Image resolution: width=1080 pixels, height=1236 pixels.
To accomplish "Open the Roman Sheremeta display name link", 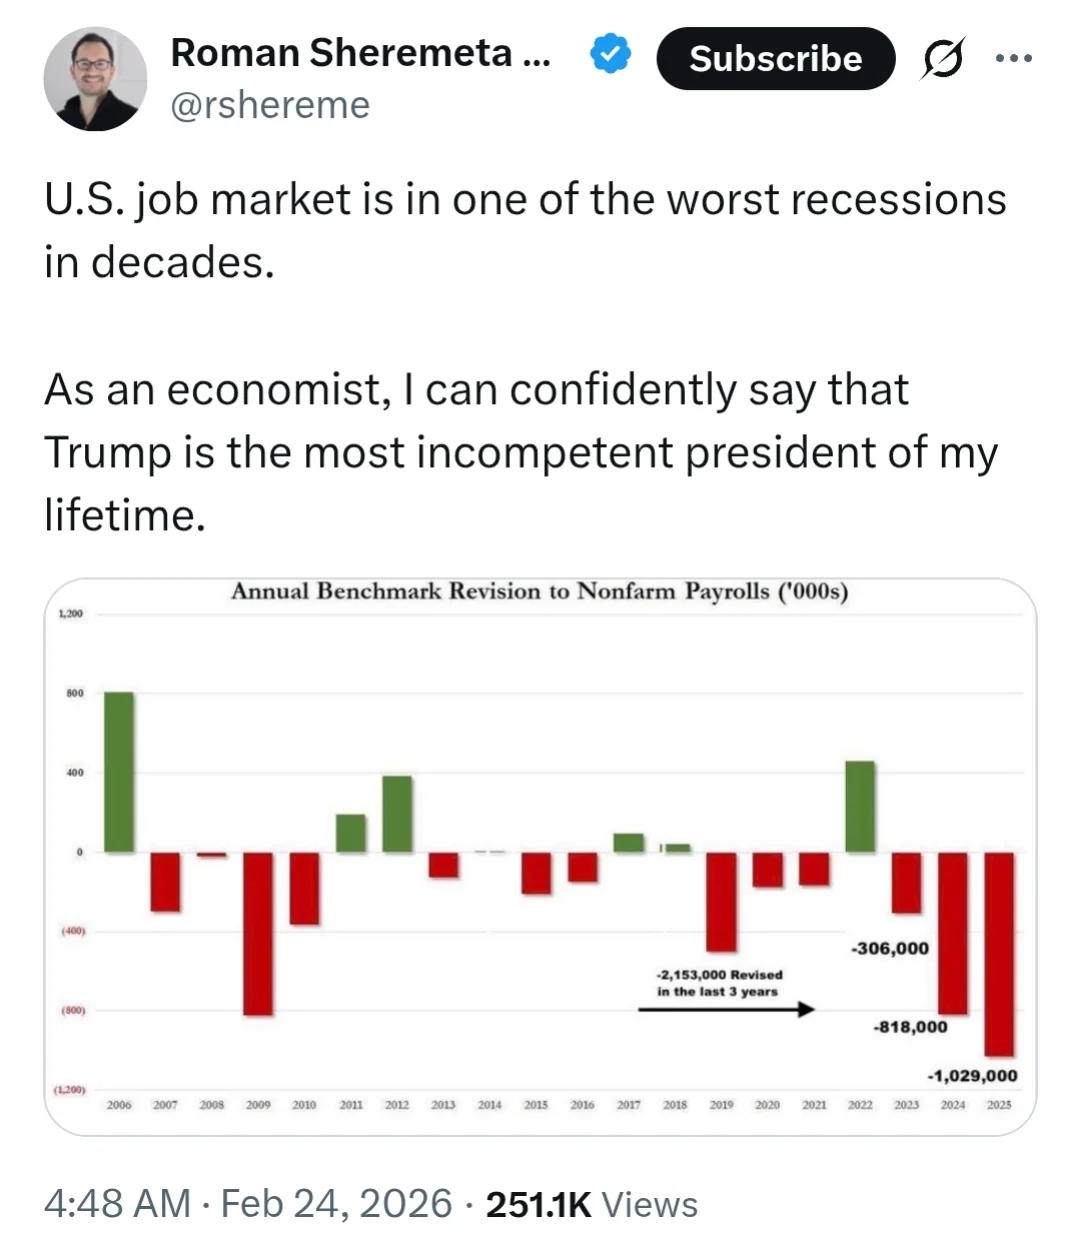I will click(x=360, y=53).
